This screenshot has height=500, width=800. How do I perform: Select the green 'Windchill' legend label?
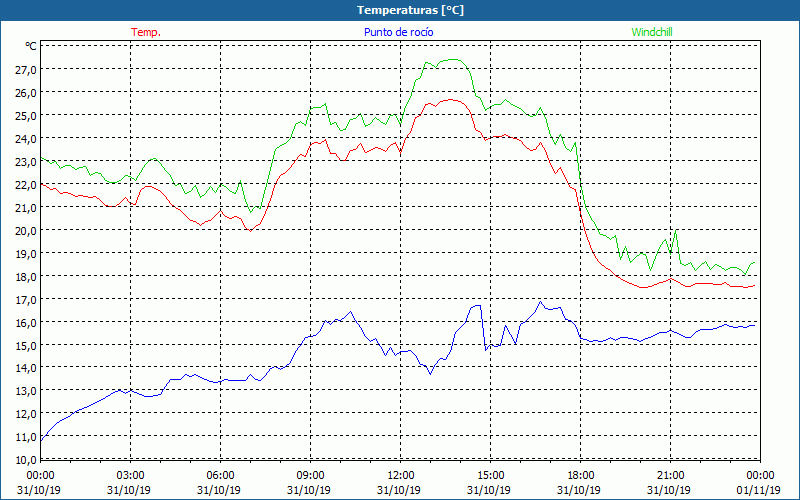(x=652, y=32)
